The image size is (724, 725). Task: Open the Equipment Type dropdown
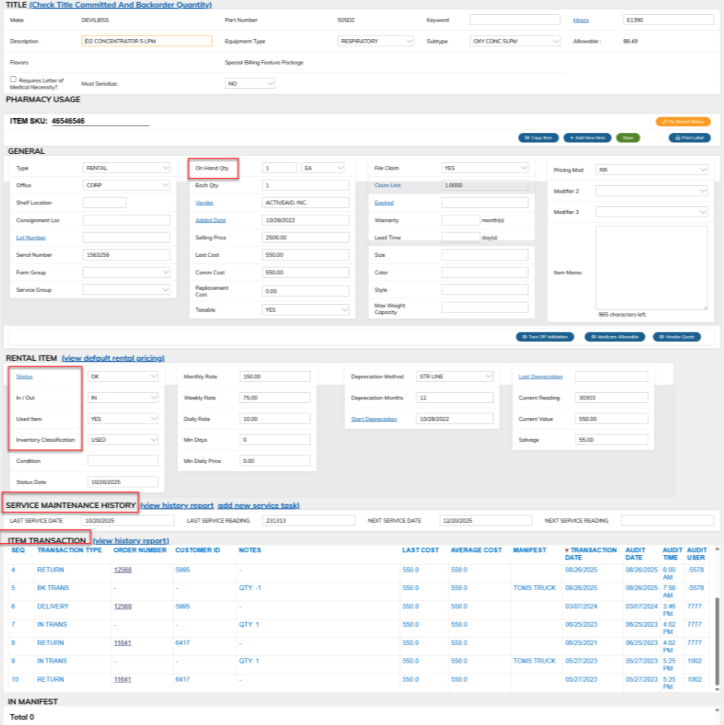(375, 41)
